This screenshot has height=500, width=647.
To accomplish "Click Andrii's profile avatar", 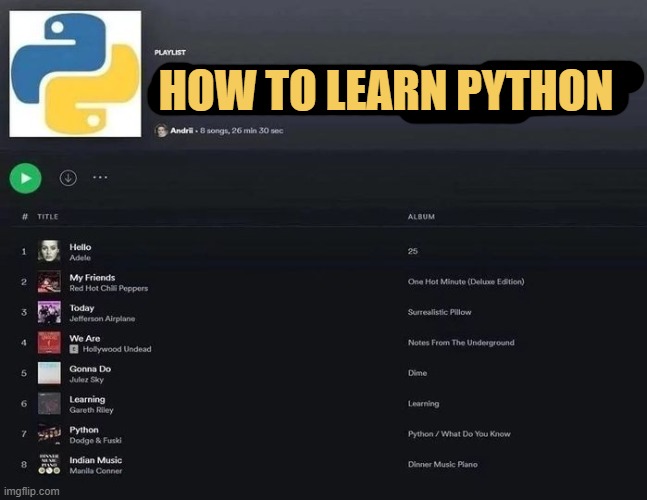I will 161,131.
